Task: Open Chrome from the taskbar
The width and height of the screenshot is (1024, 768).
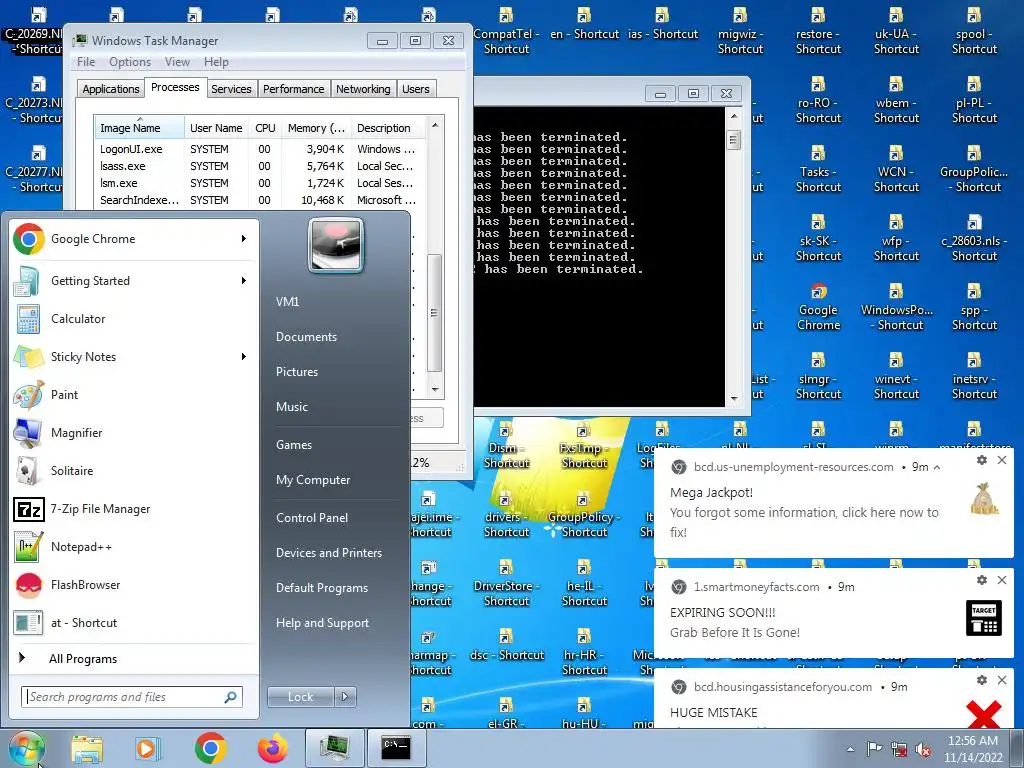Action: pyautogui.click(x=210, y=748)
